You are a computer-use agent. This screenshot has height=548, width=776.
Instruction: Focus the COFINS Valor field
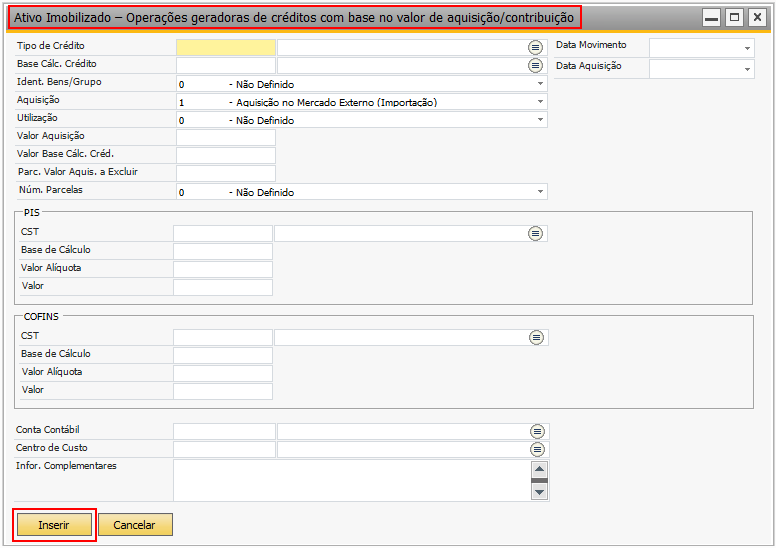(x=223, y=391)
